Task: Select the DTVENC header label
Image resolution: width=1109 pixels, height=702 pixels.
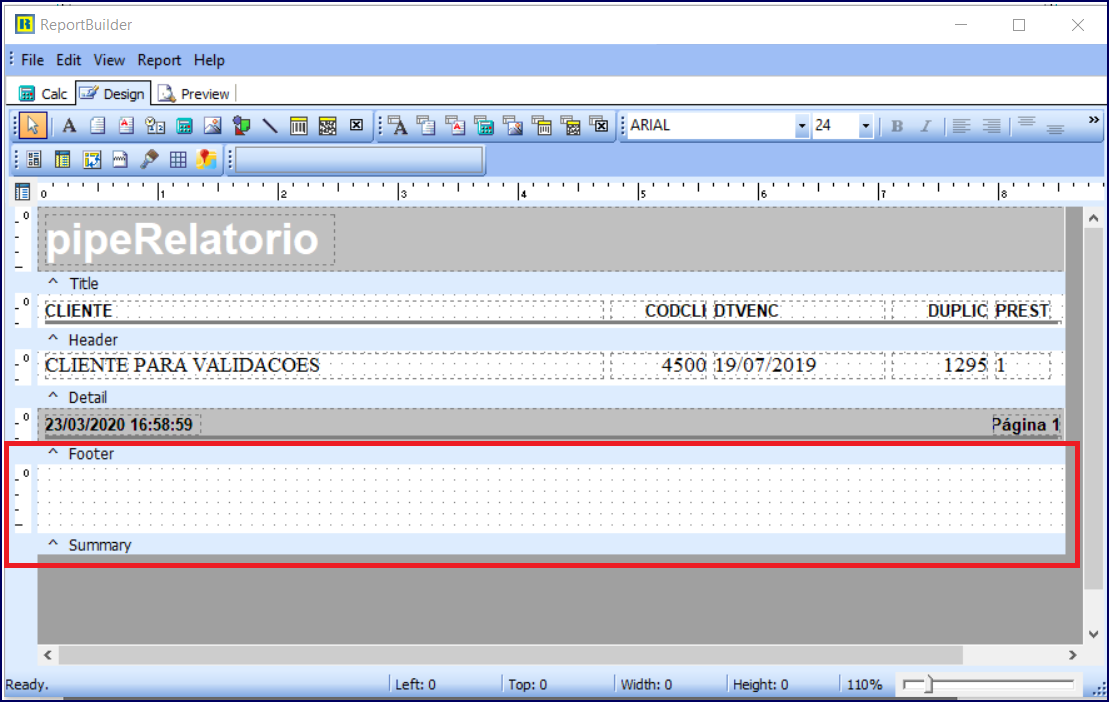Action: click(799, 310)
